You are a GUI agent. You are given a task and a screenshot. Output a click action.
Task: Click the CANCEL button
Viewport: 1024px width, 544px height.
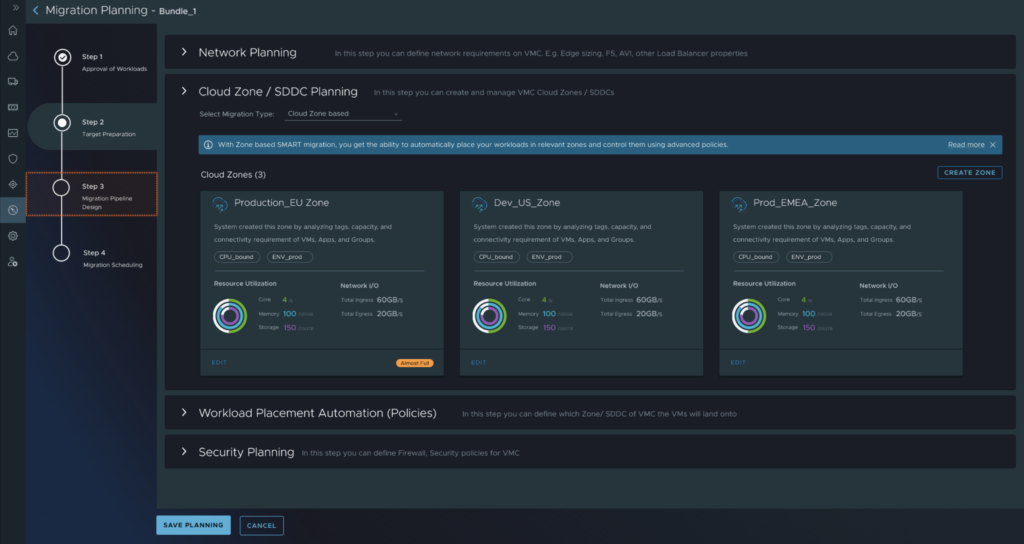point(261,526)
